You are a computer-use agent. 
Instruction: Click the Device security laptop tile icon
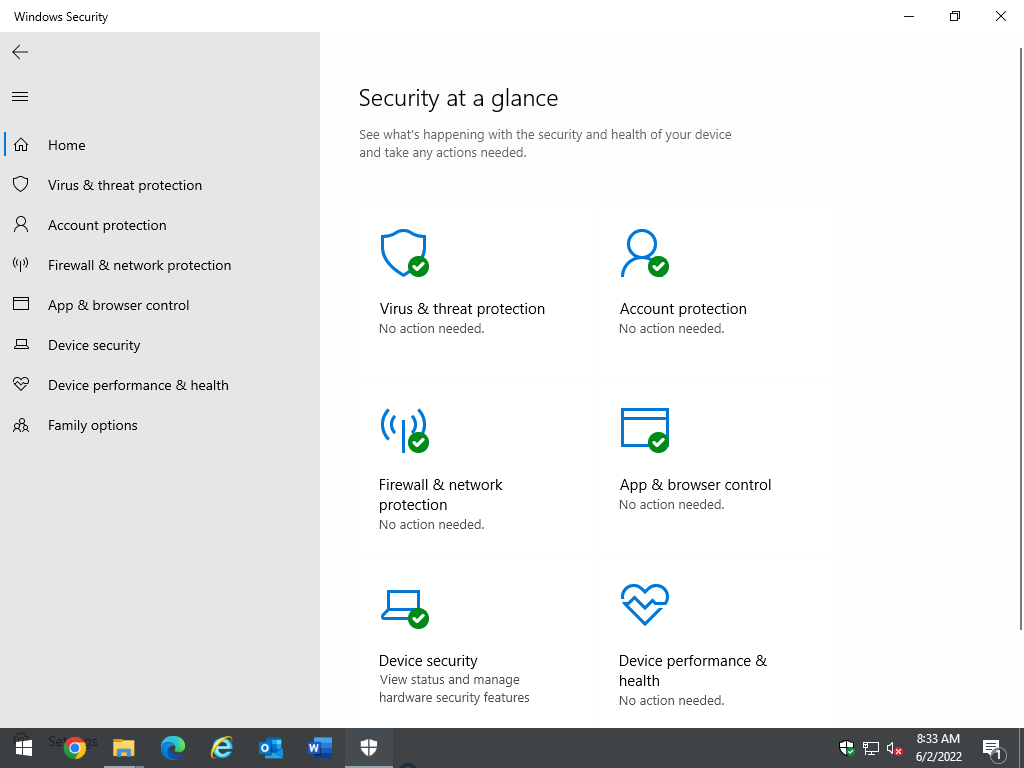404,606
